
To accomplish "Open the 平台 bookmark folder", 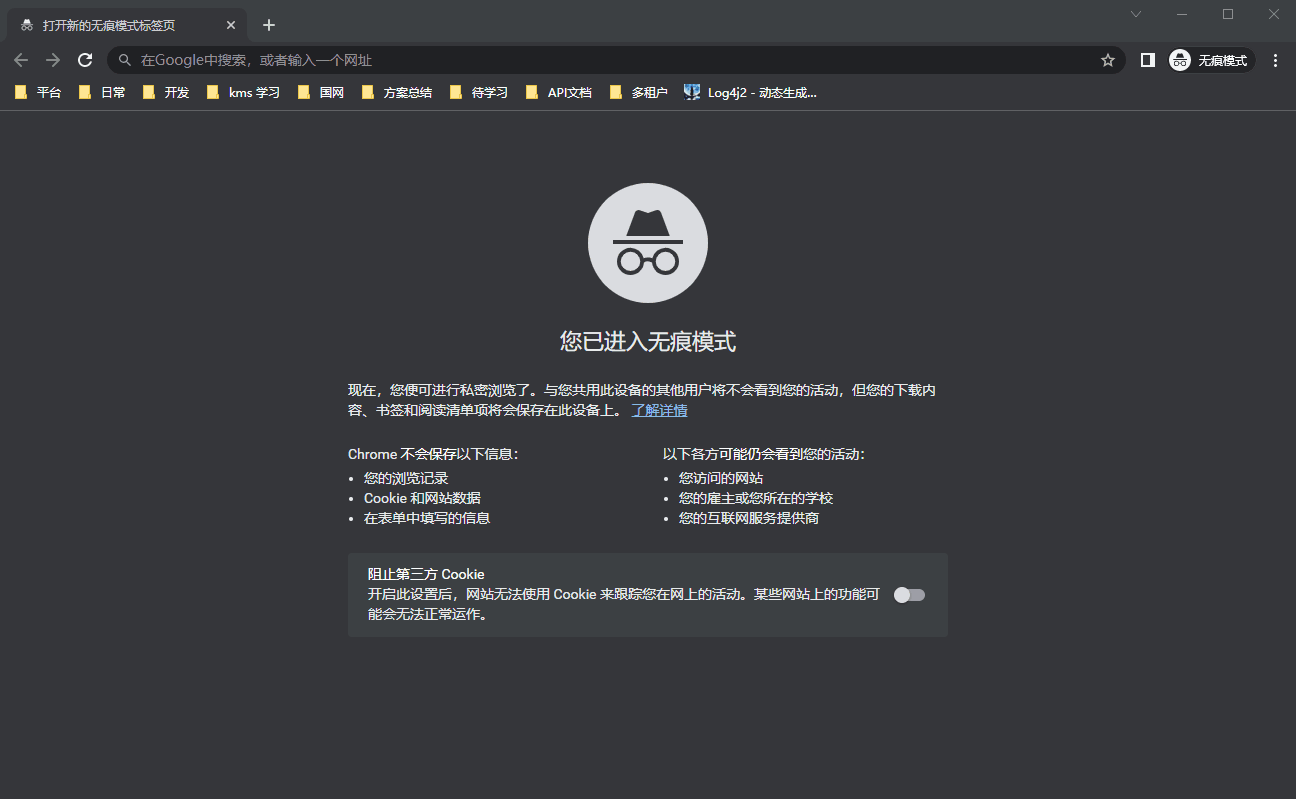I will point(38,92).
